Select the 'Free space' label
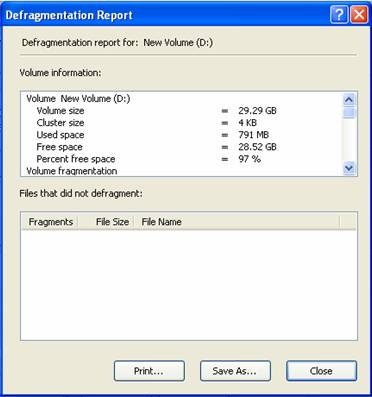 pos(59,147)
